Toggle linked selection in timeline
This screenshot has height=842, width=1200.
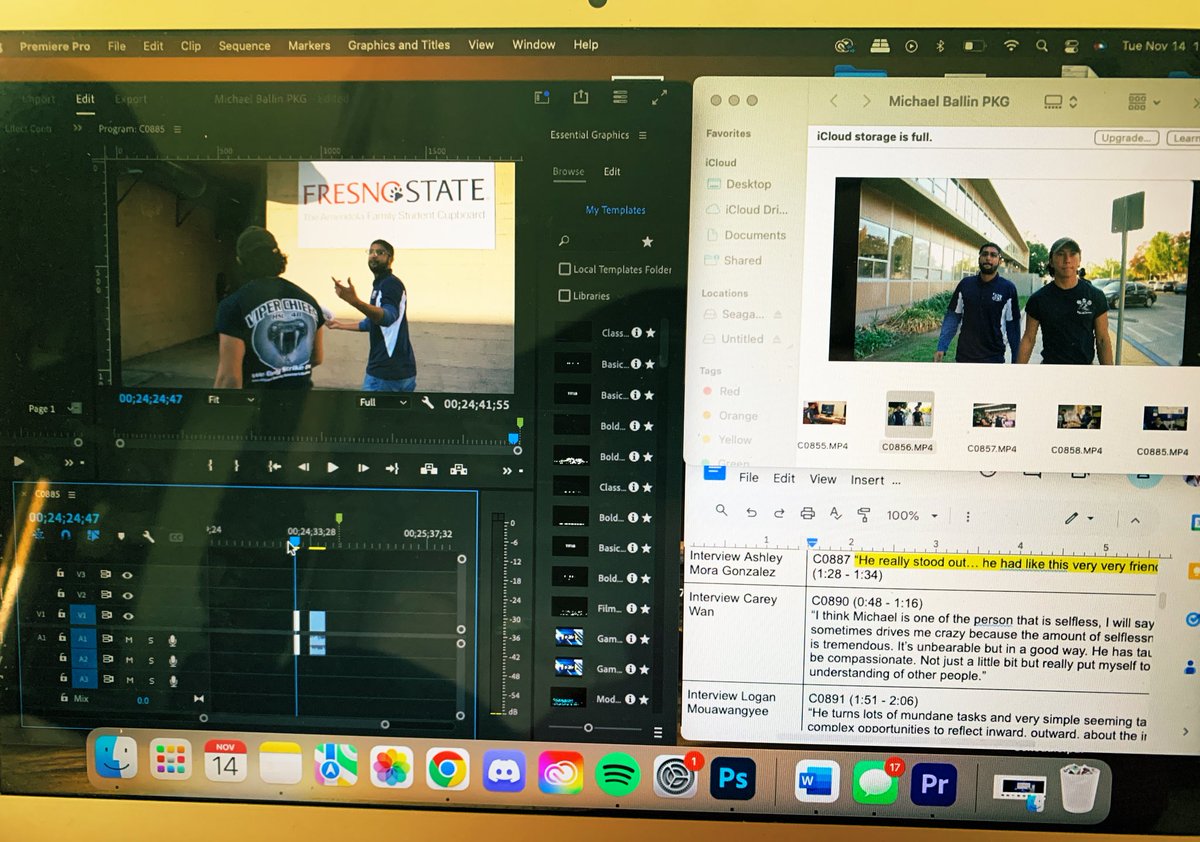click(93, 535)
